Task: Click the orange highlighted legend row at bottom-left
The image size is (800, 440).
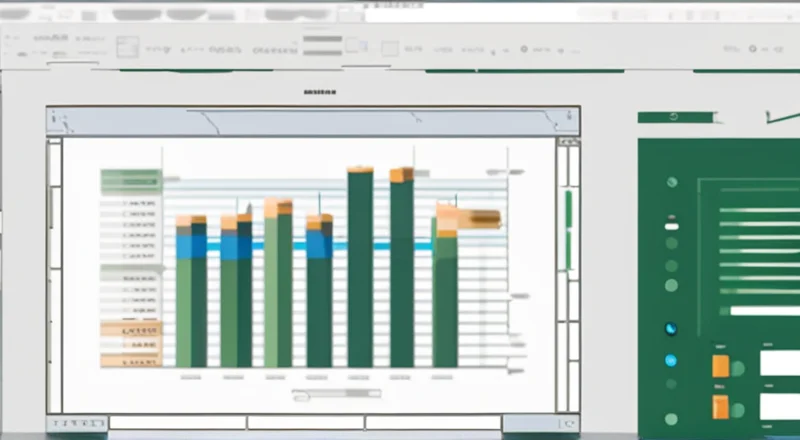Action: (x=131, y=329)
